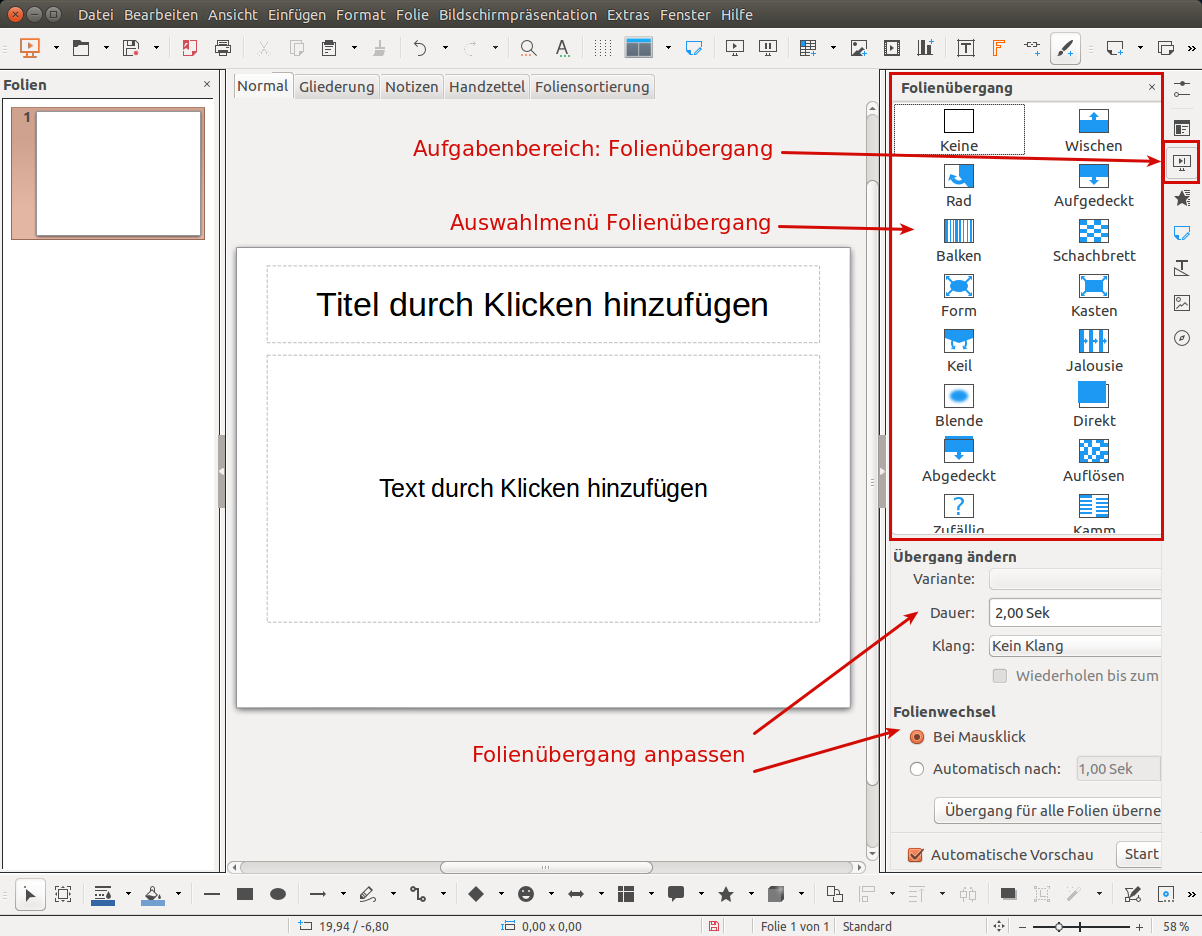Open the slide transition sidebar tab
This screenshot has height=936, width=1202.
click(x=1182, y=161)
